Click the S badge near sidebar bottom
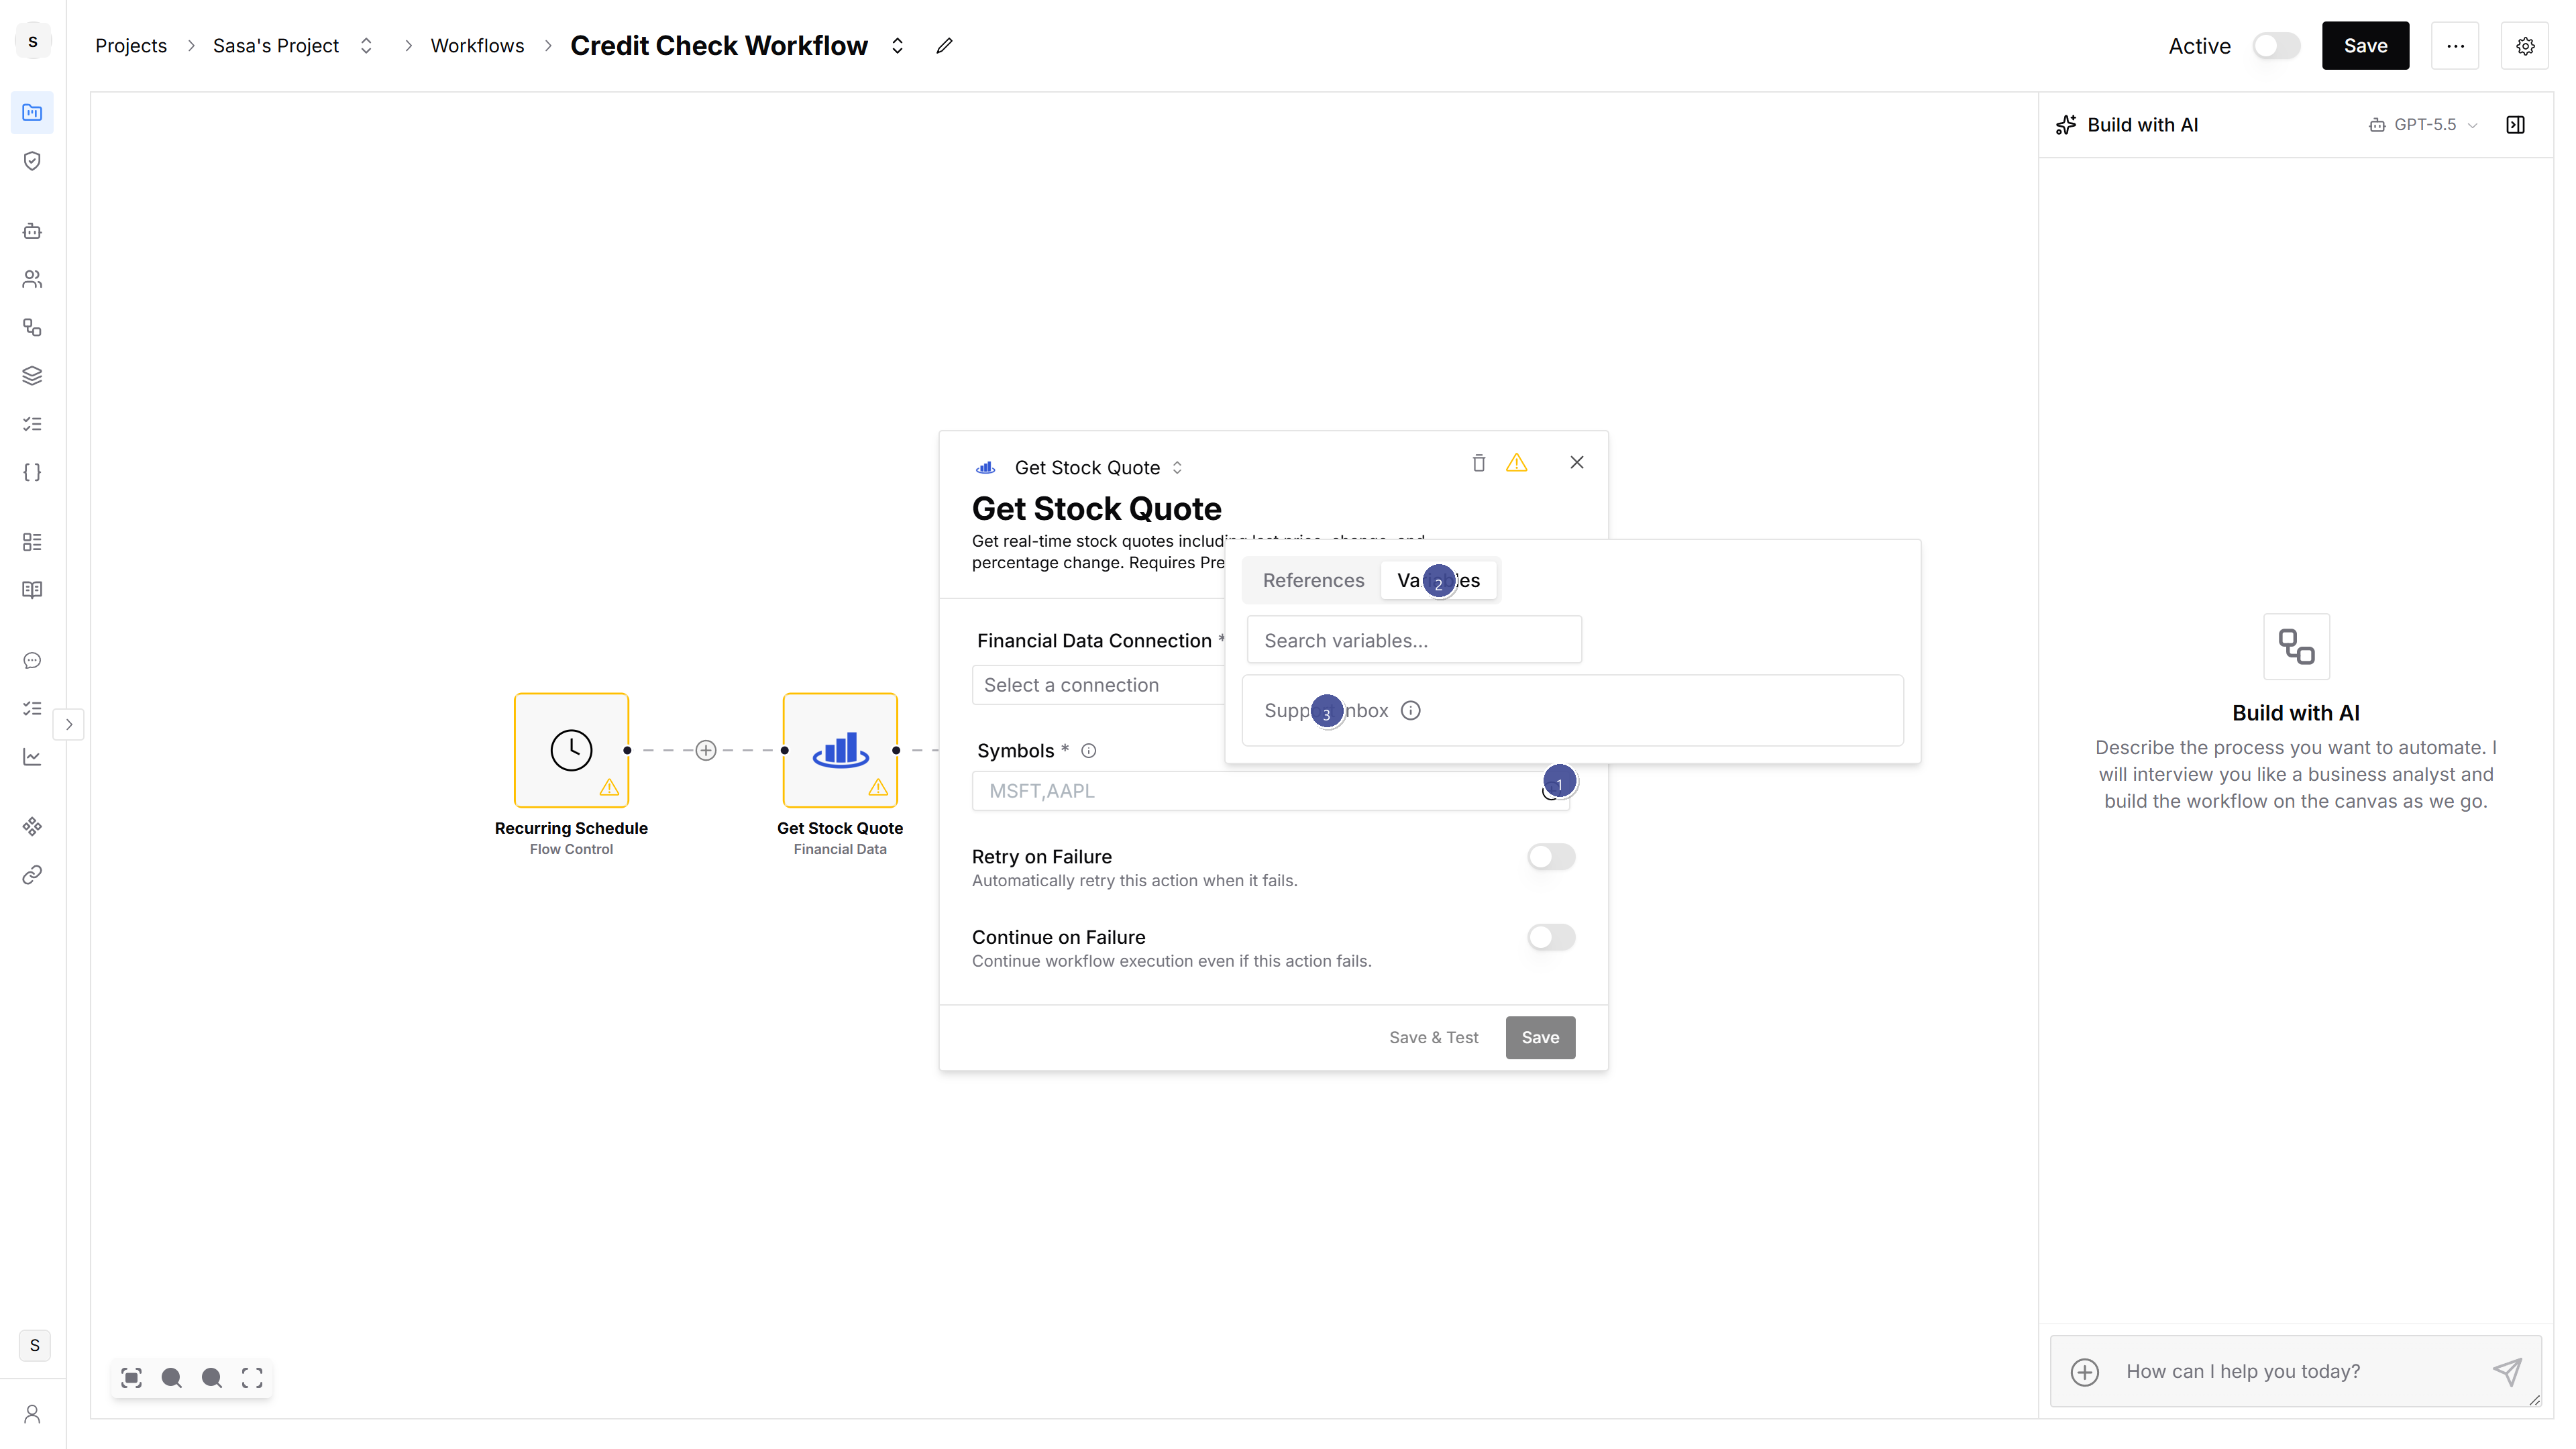 click(x=35, y=1345)
